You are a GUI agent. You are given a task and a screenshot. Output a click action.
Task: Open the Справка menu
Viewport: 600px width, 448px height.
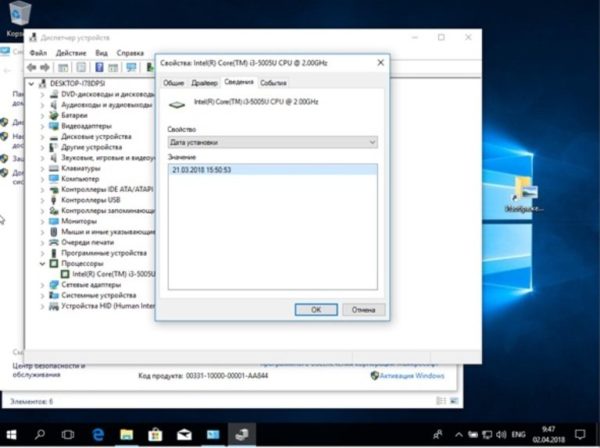coord(130,53)
